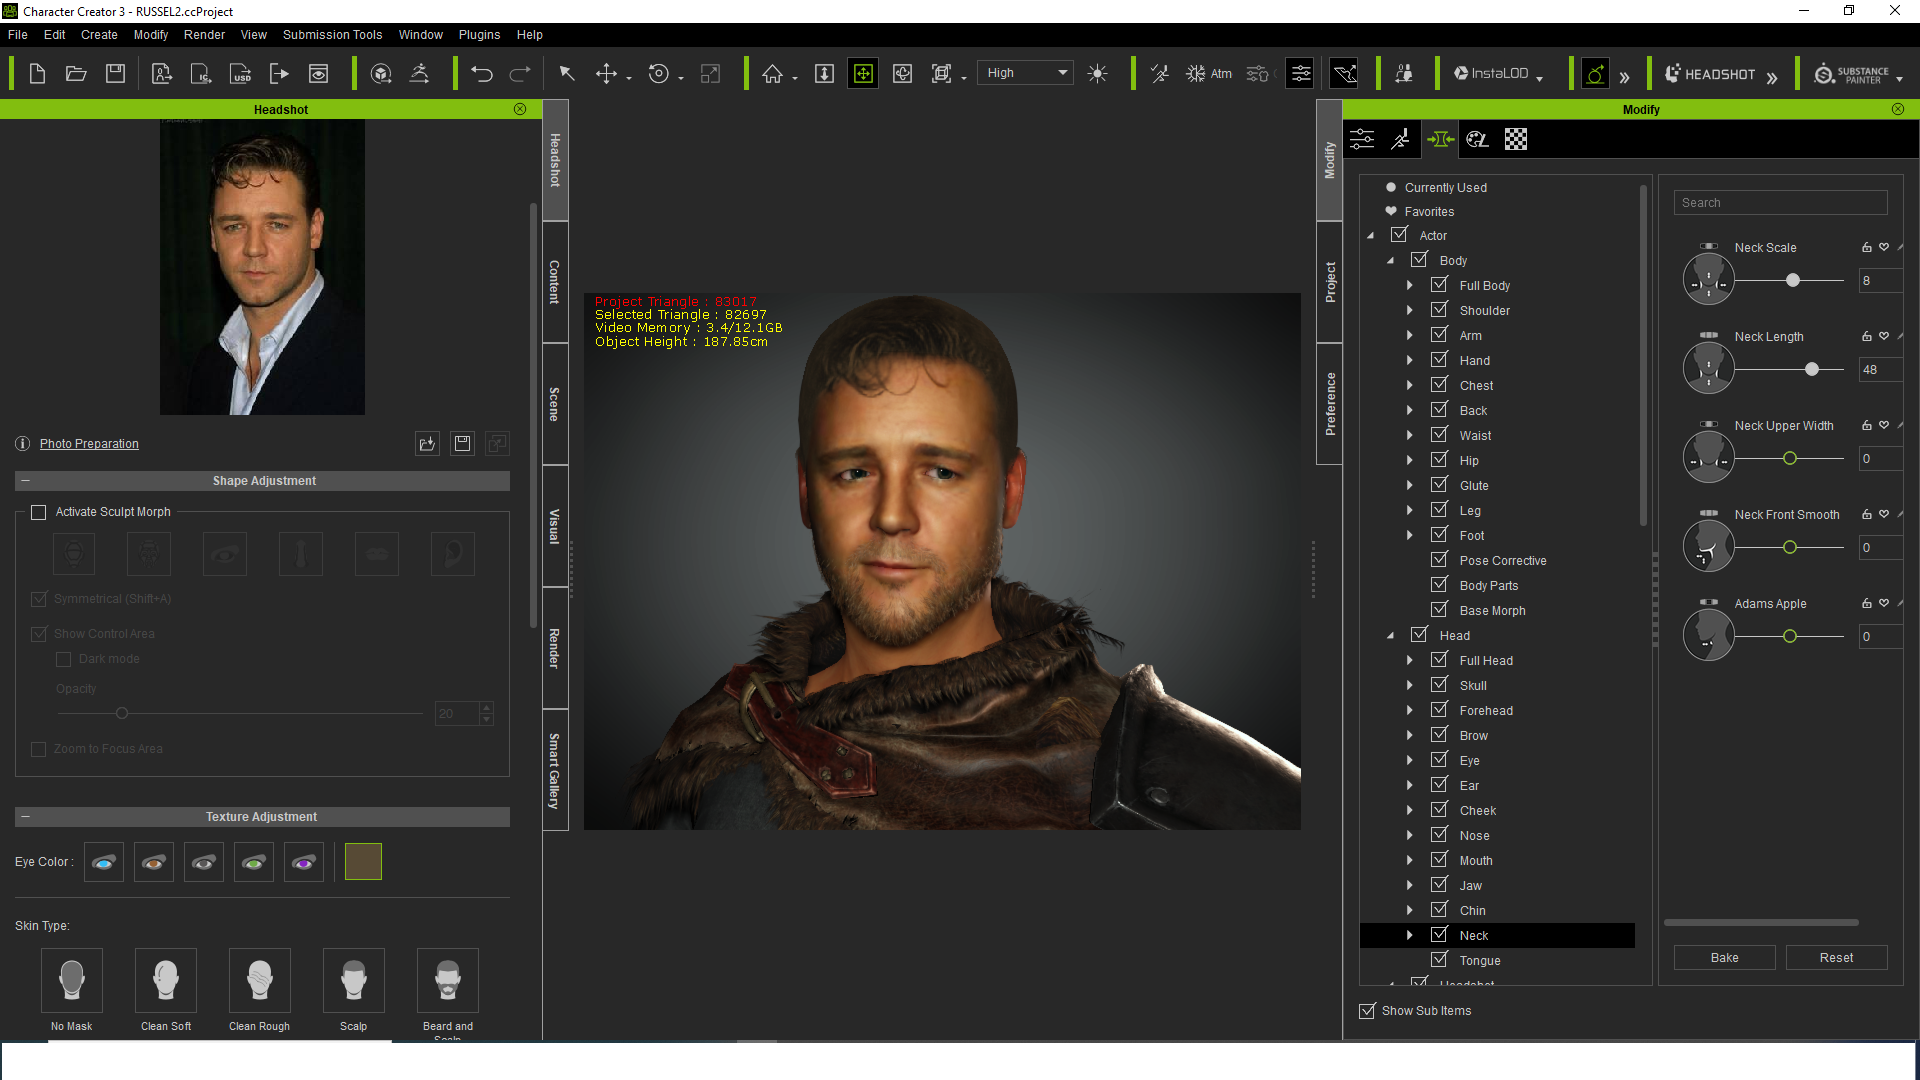Toggle the Tongue checkbox
This screenshot has width=1920, height=1080.
pos(1440,960)
